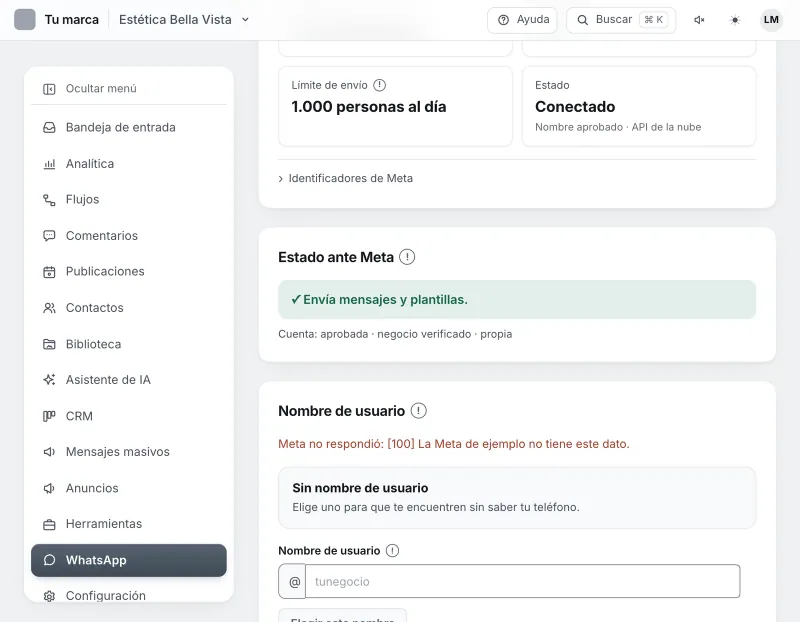Image resolution: width=800 pixels, height=622 pixels.
Task: Click the ⌘K shortcut badge
Action: coord(654,20)
